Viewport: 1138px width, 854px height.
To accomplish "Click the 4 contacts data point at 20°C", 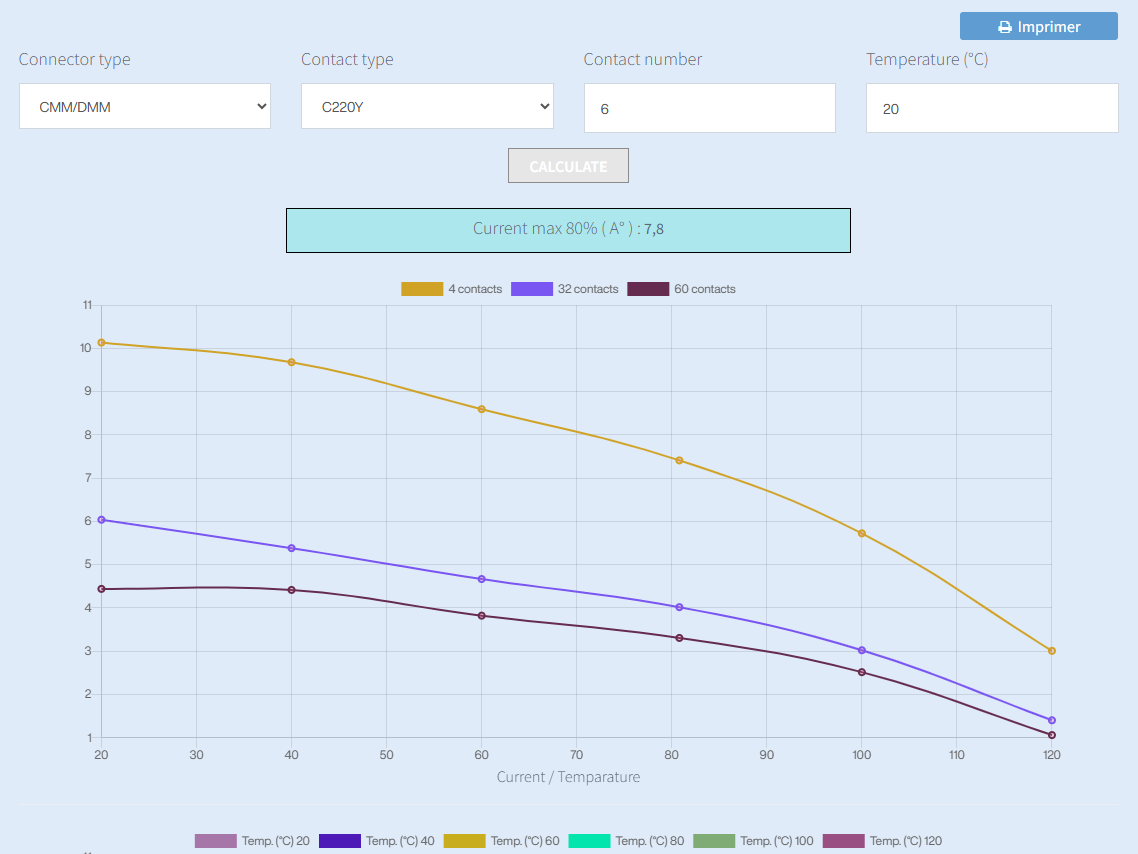I will (x=101, y=343).
